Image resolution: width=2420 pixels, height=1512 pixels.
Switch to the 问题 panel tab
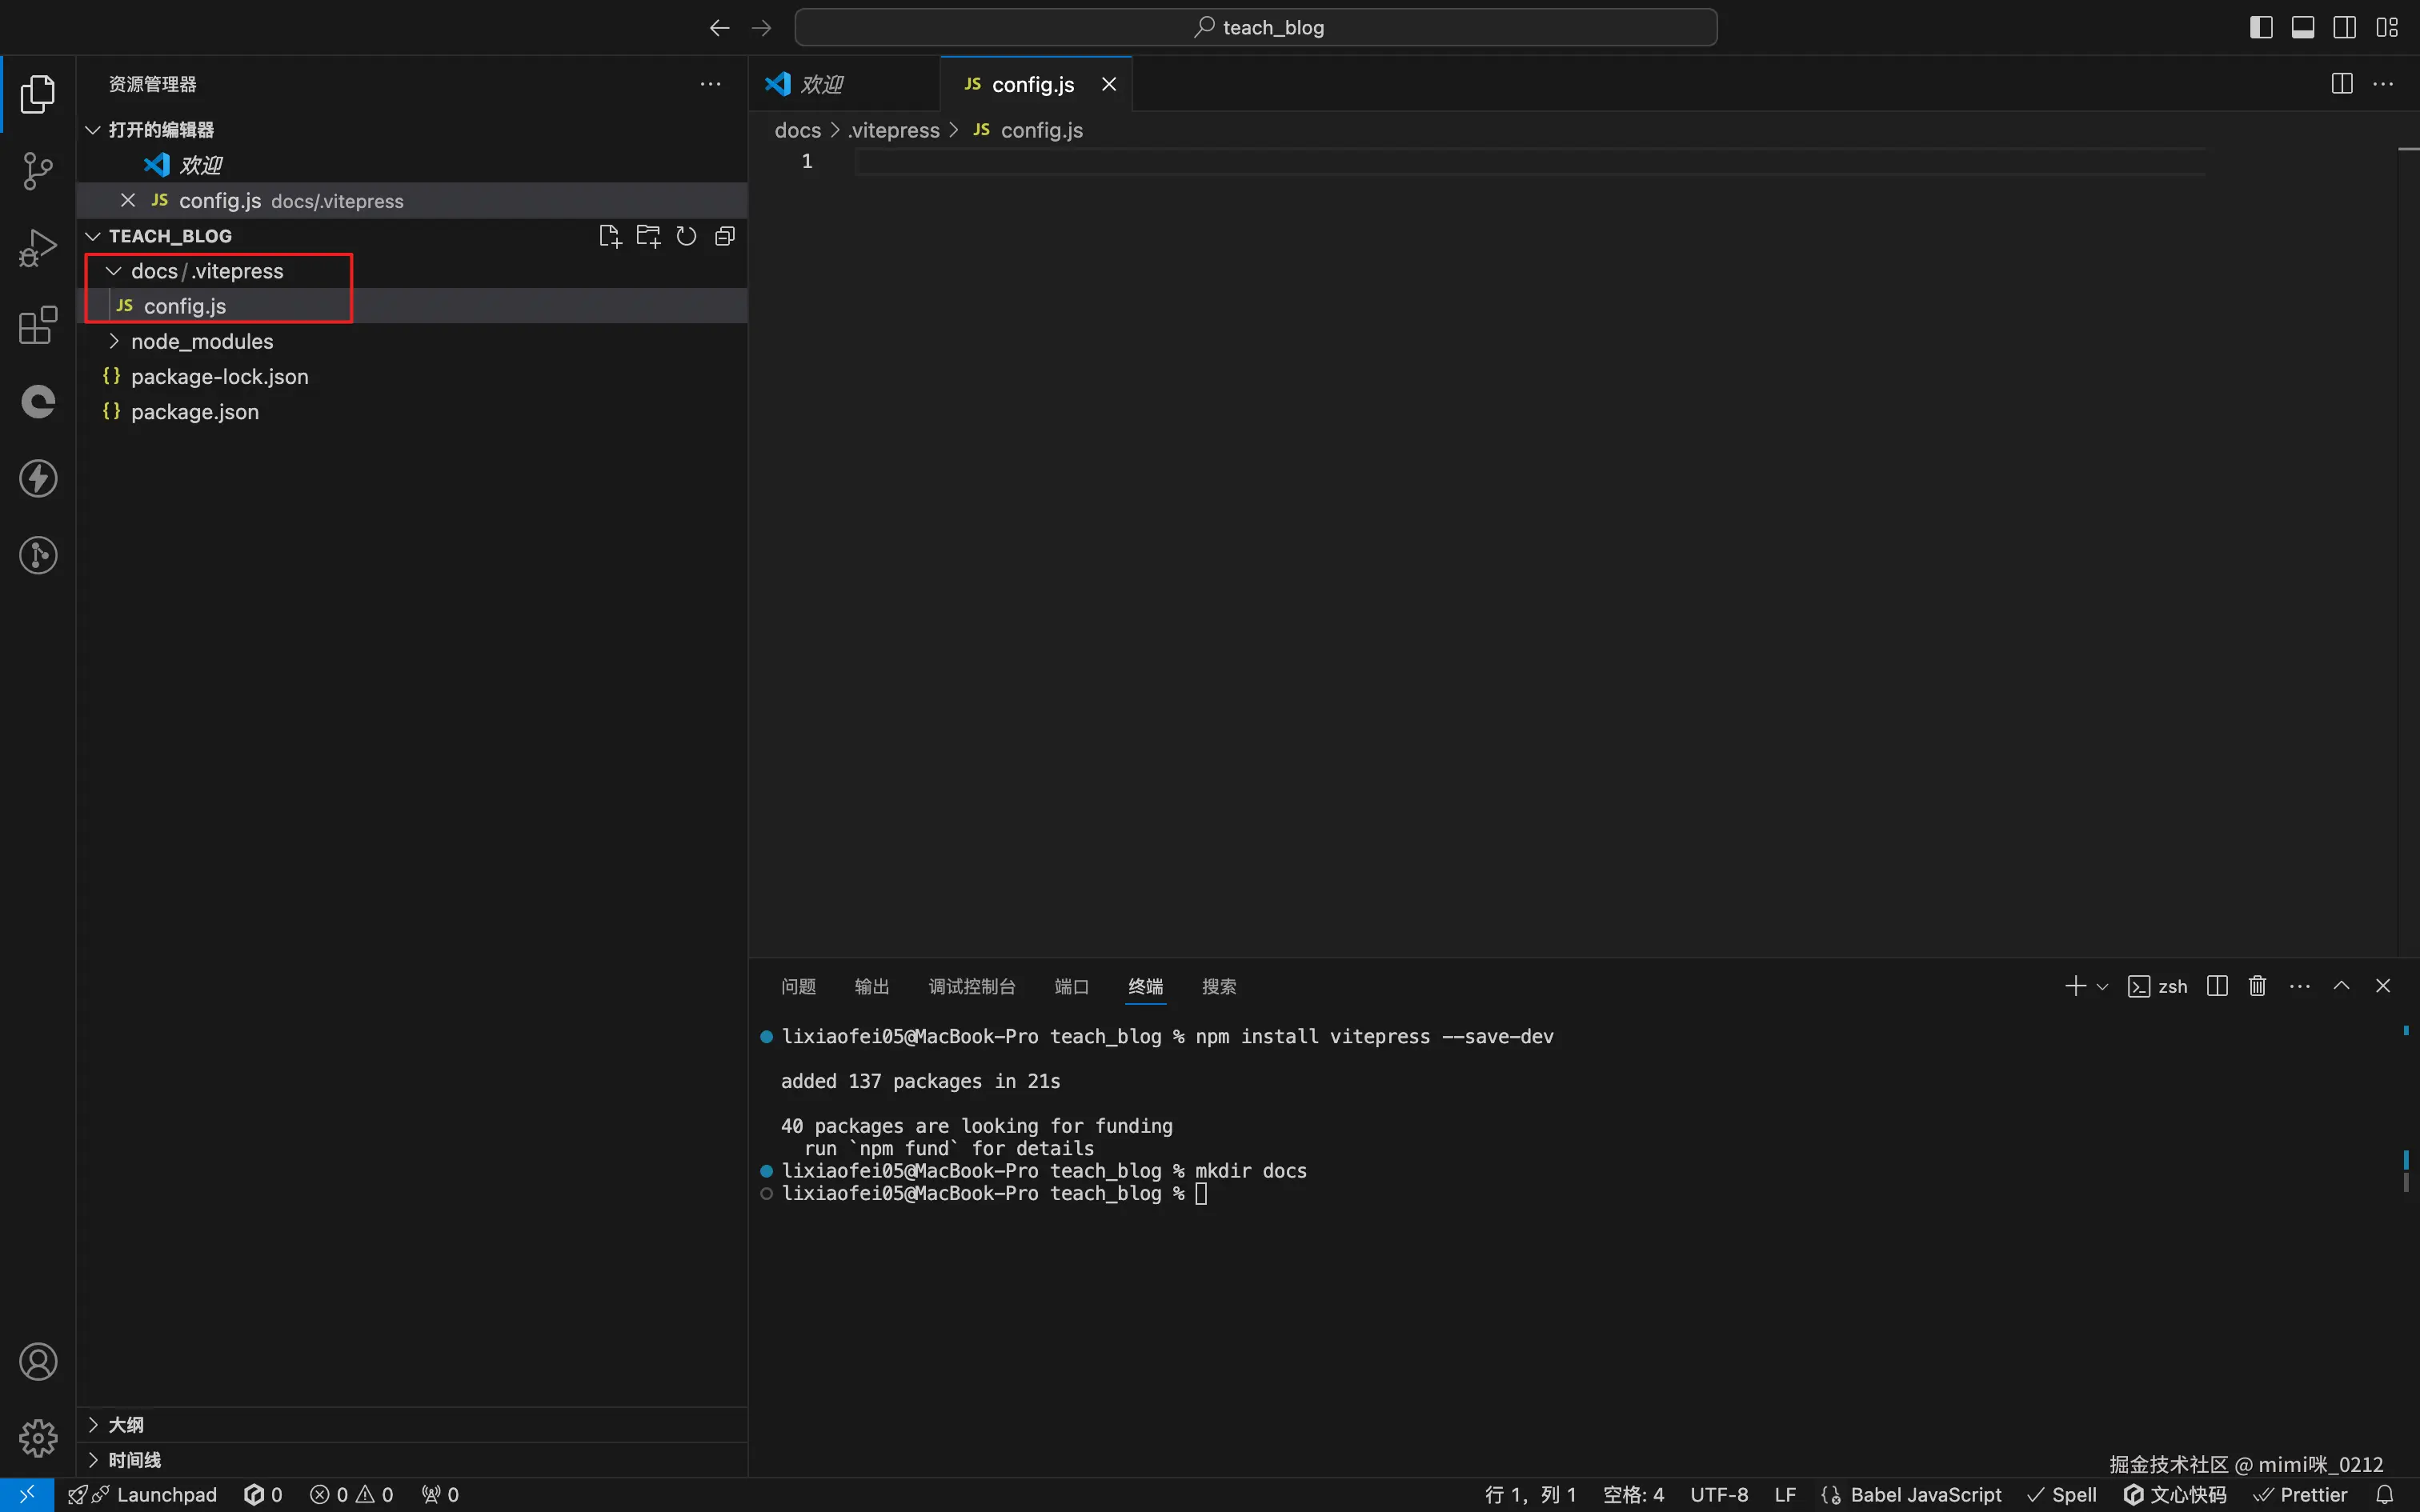(x=798, y=987)
